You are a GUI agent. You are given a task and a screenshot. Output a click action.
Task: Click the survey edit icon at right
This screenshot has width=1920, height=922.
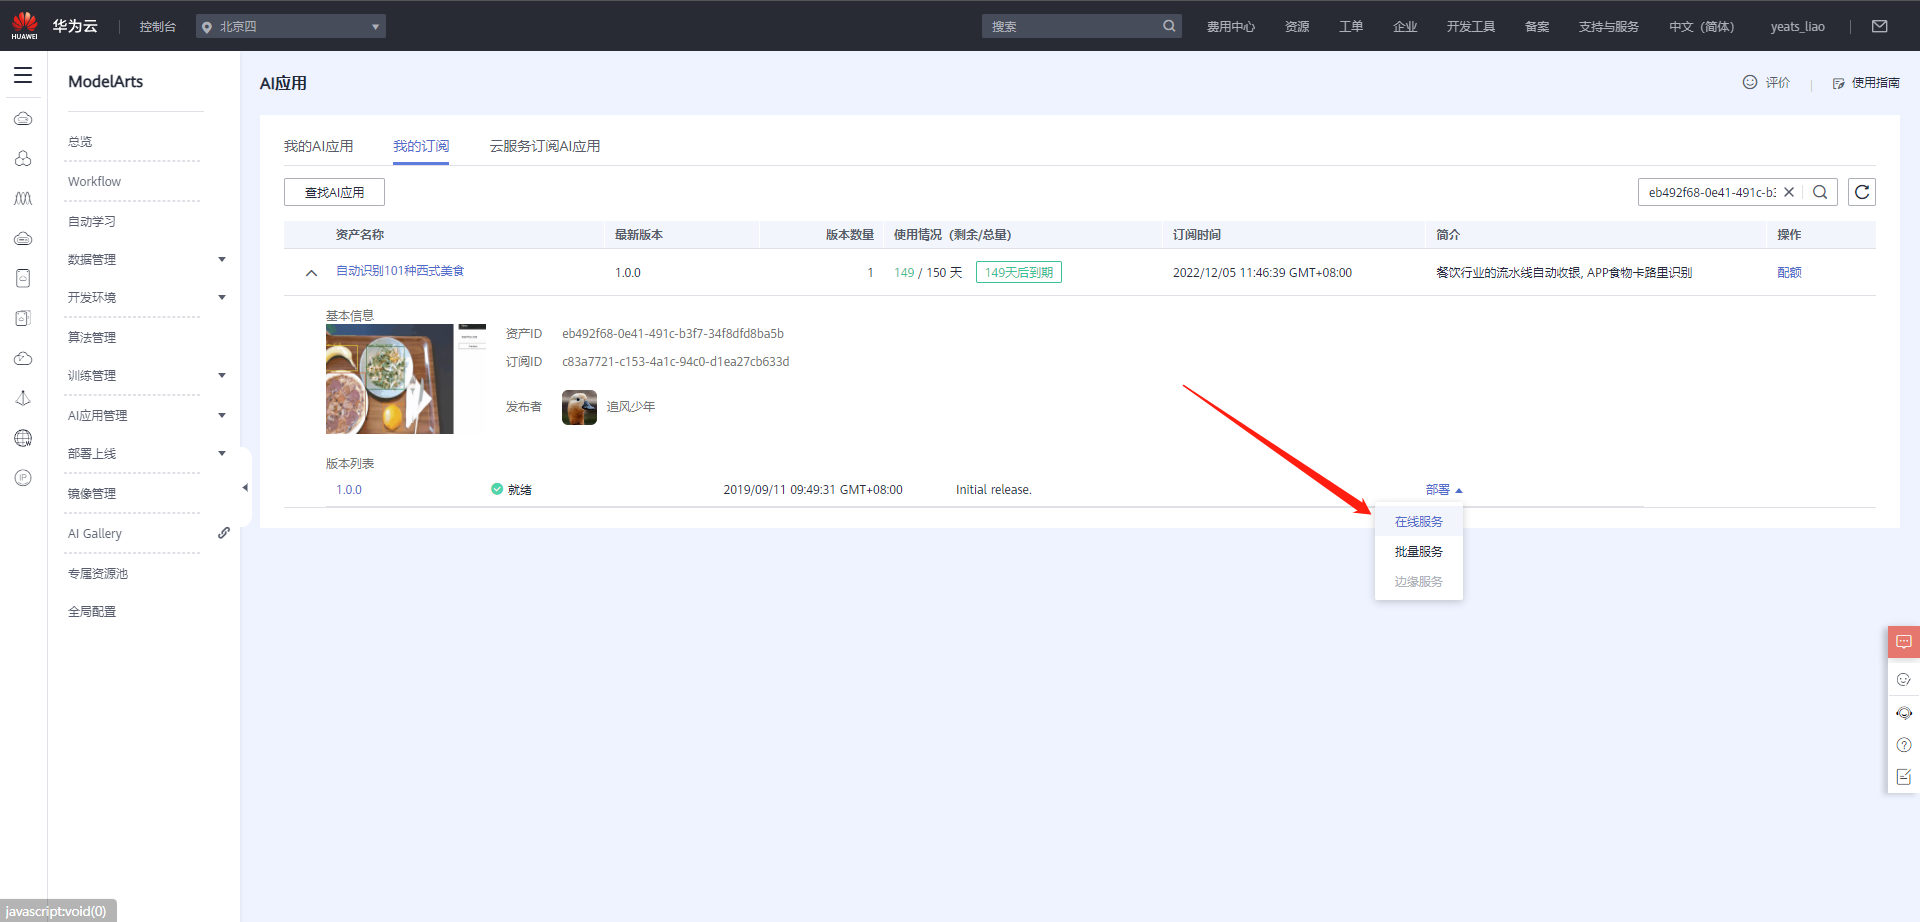point(1904,777)
